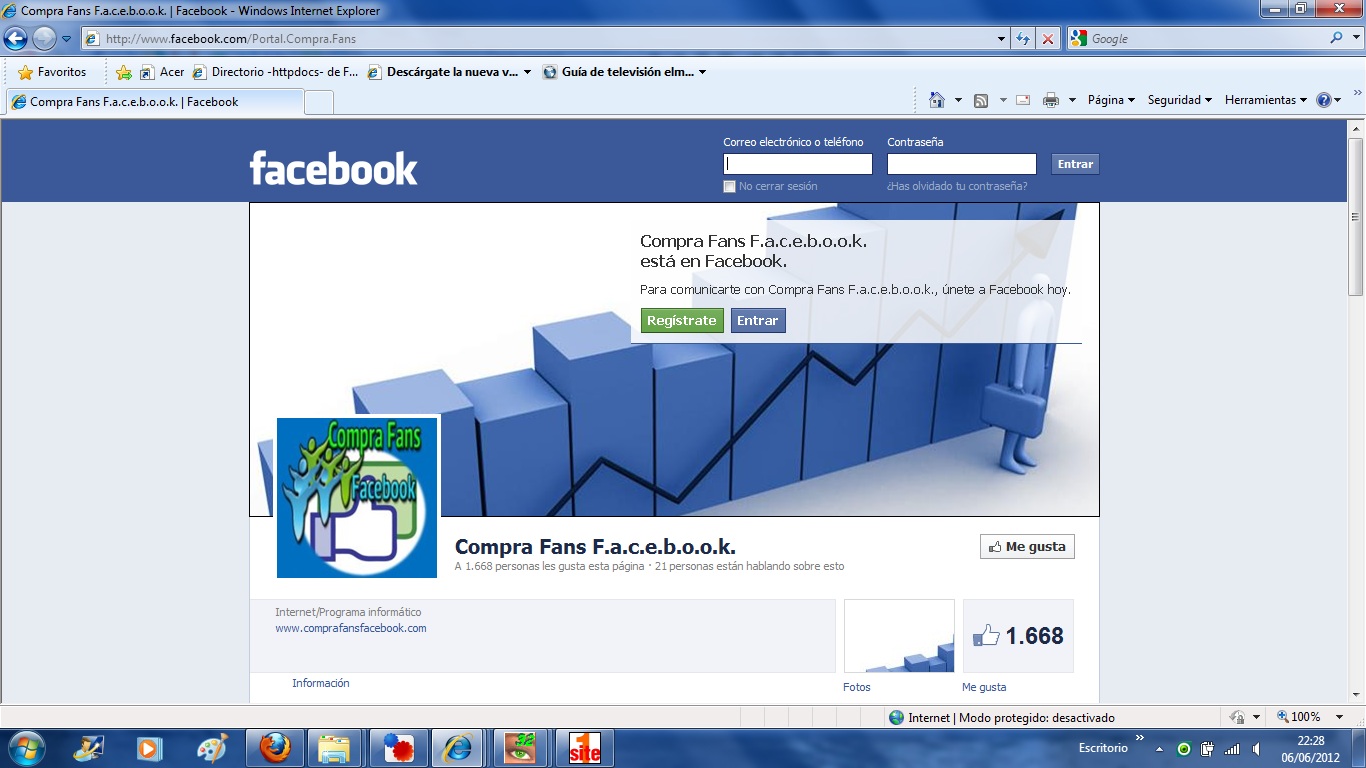Open the search provider dropdown arrow
Image resolution: width=1366 pixels, height=768 pixels.
[1354, 38]
